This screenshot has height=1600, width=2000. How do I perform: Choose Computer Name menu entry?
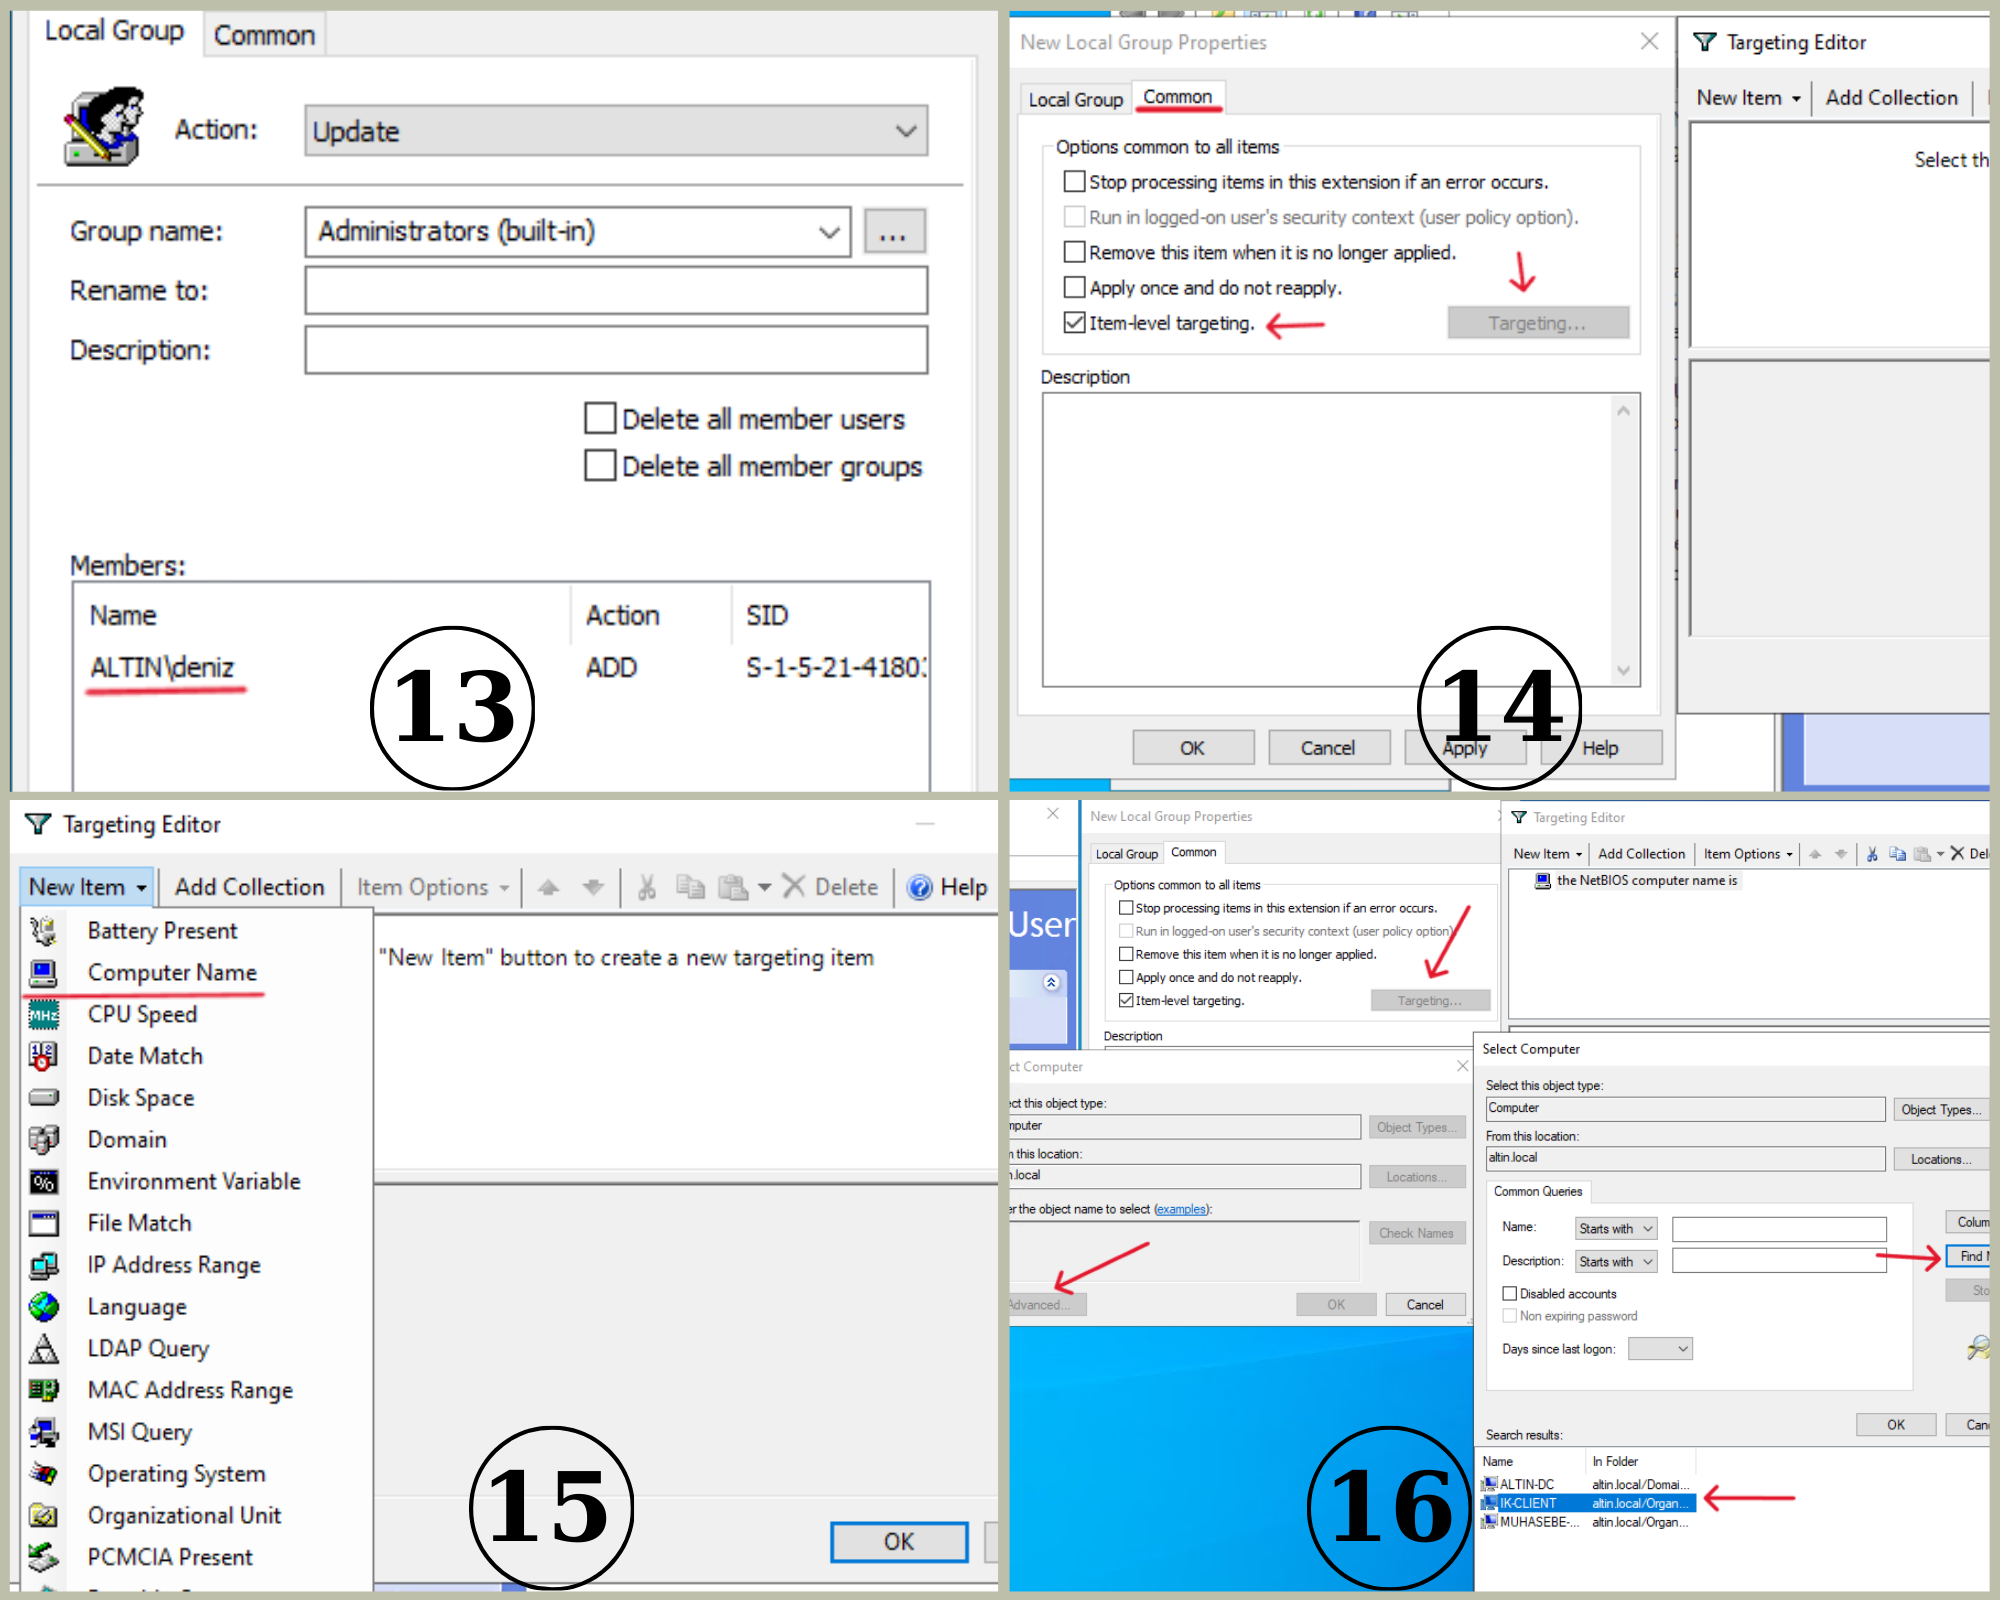tap(172, 973)
